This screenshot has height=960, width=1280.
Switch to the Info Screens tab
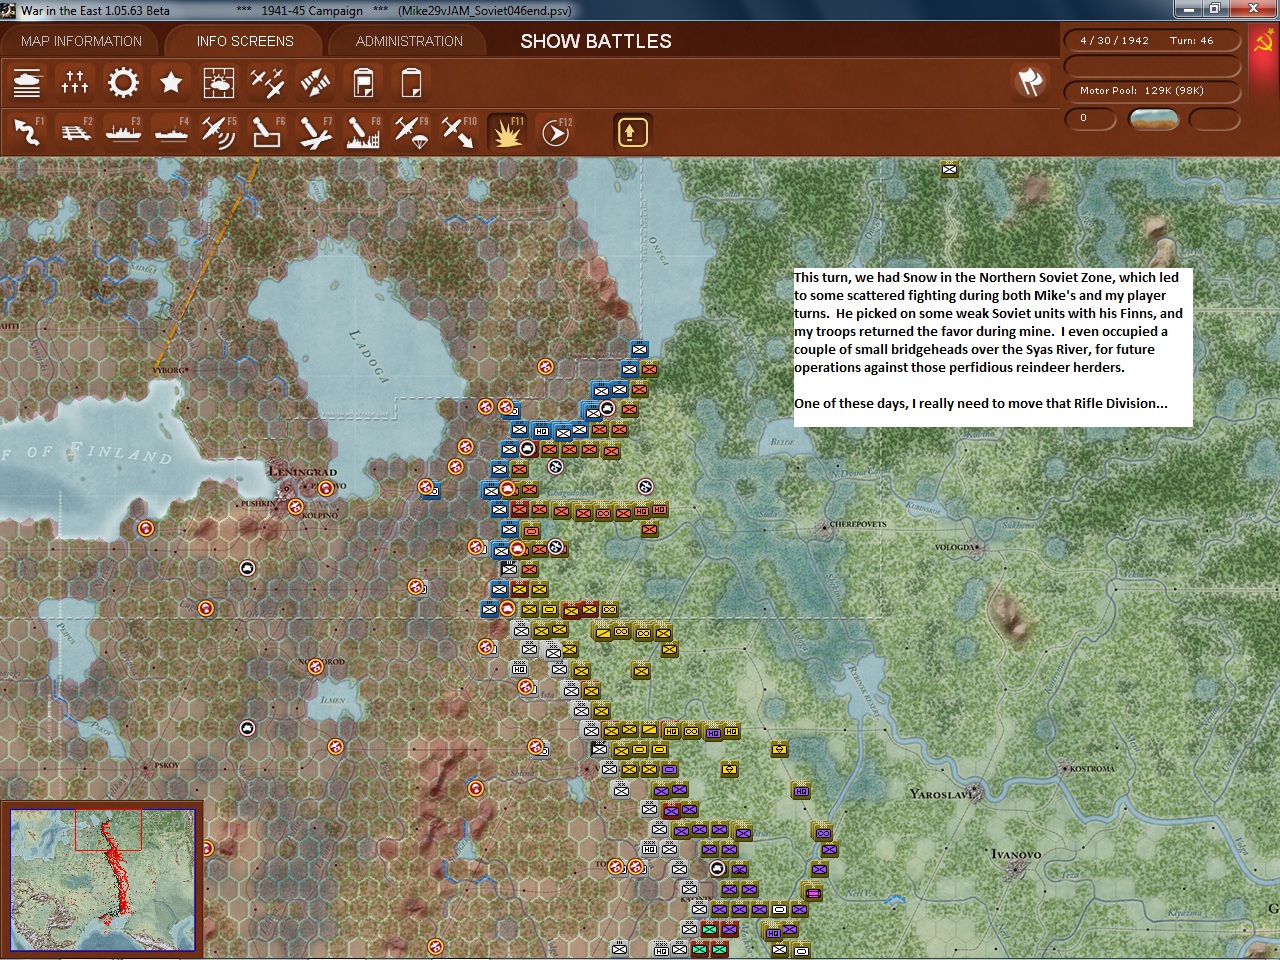click(x=245, y=41)
